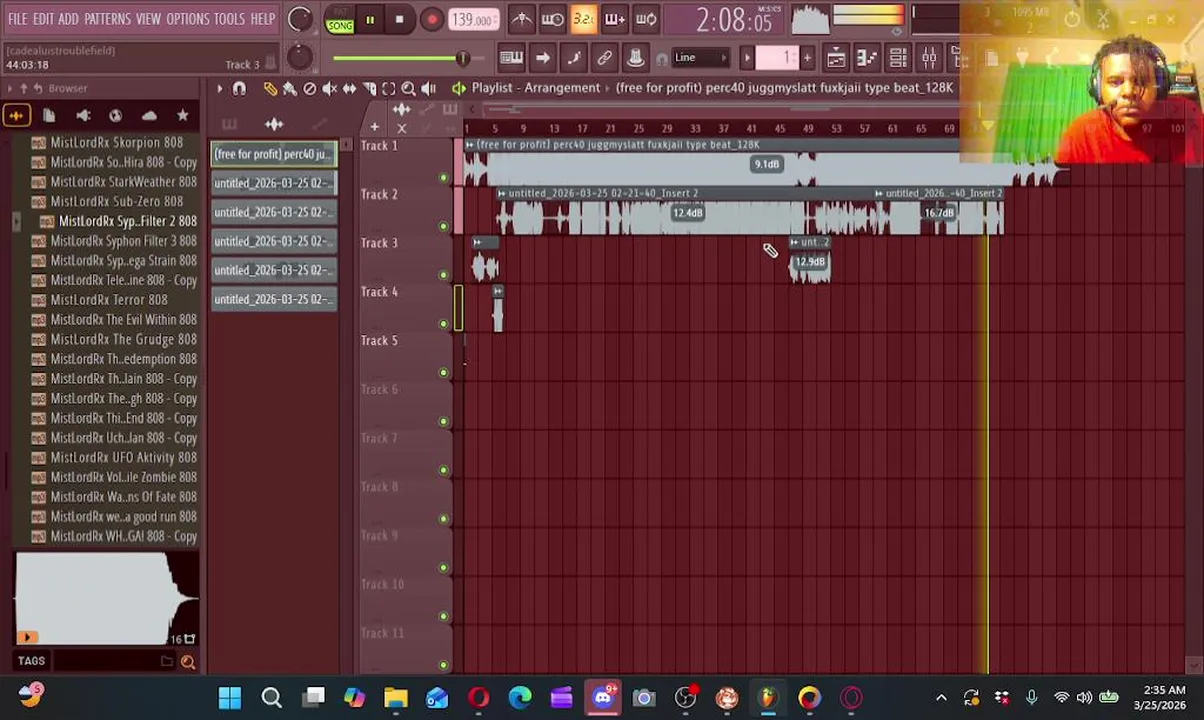Expand the Browser options arrow
The height and width of the screenshot is (720, 1204).
pos(9,89)
